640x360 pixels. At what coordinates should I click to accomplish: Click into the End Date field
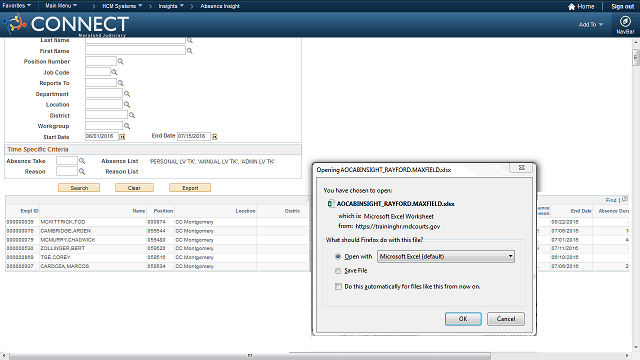click(193, 136)
